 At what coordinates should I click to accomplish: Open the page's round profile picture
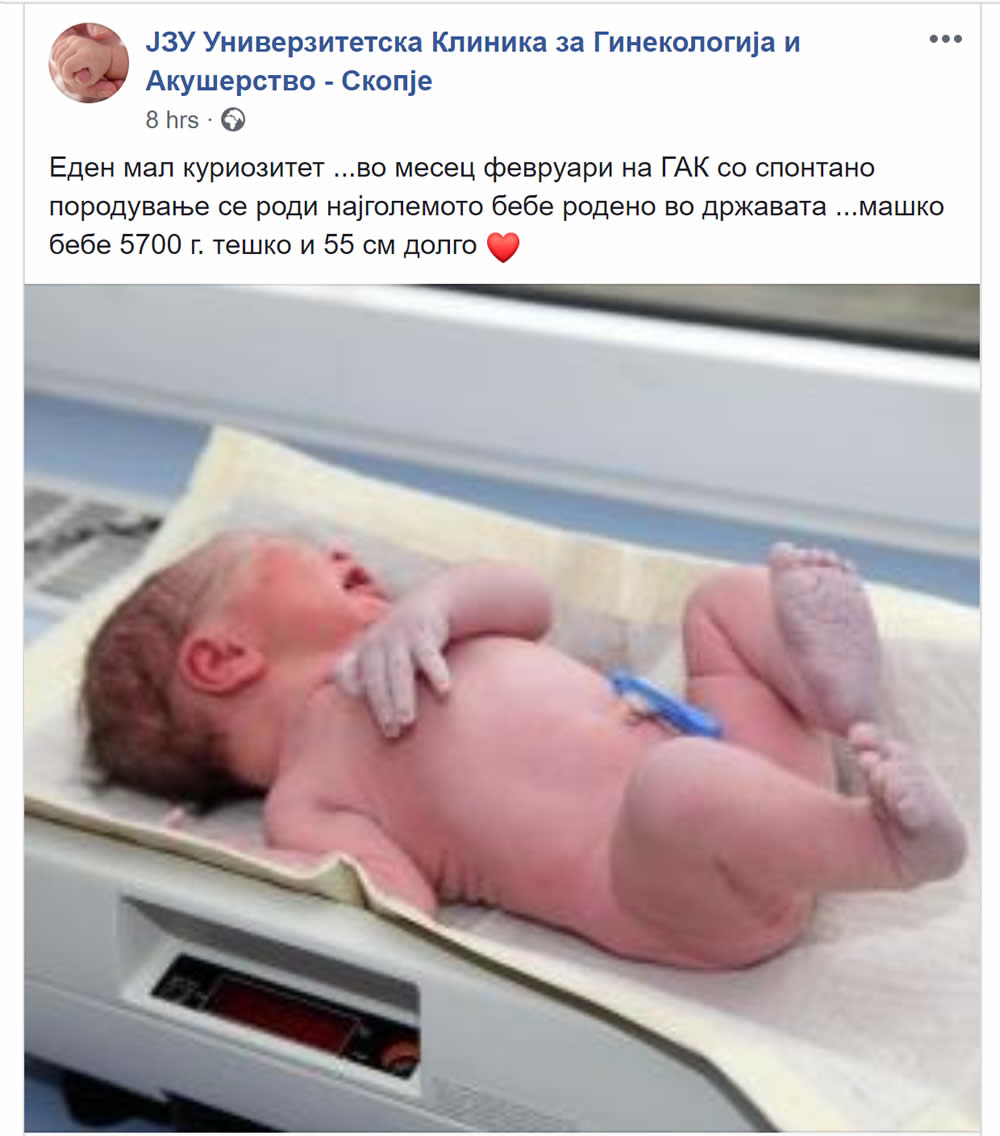(x=88, y=62)
